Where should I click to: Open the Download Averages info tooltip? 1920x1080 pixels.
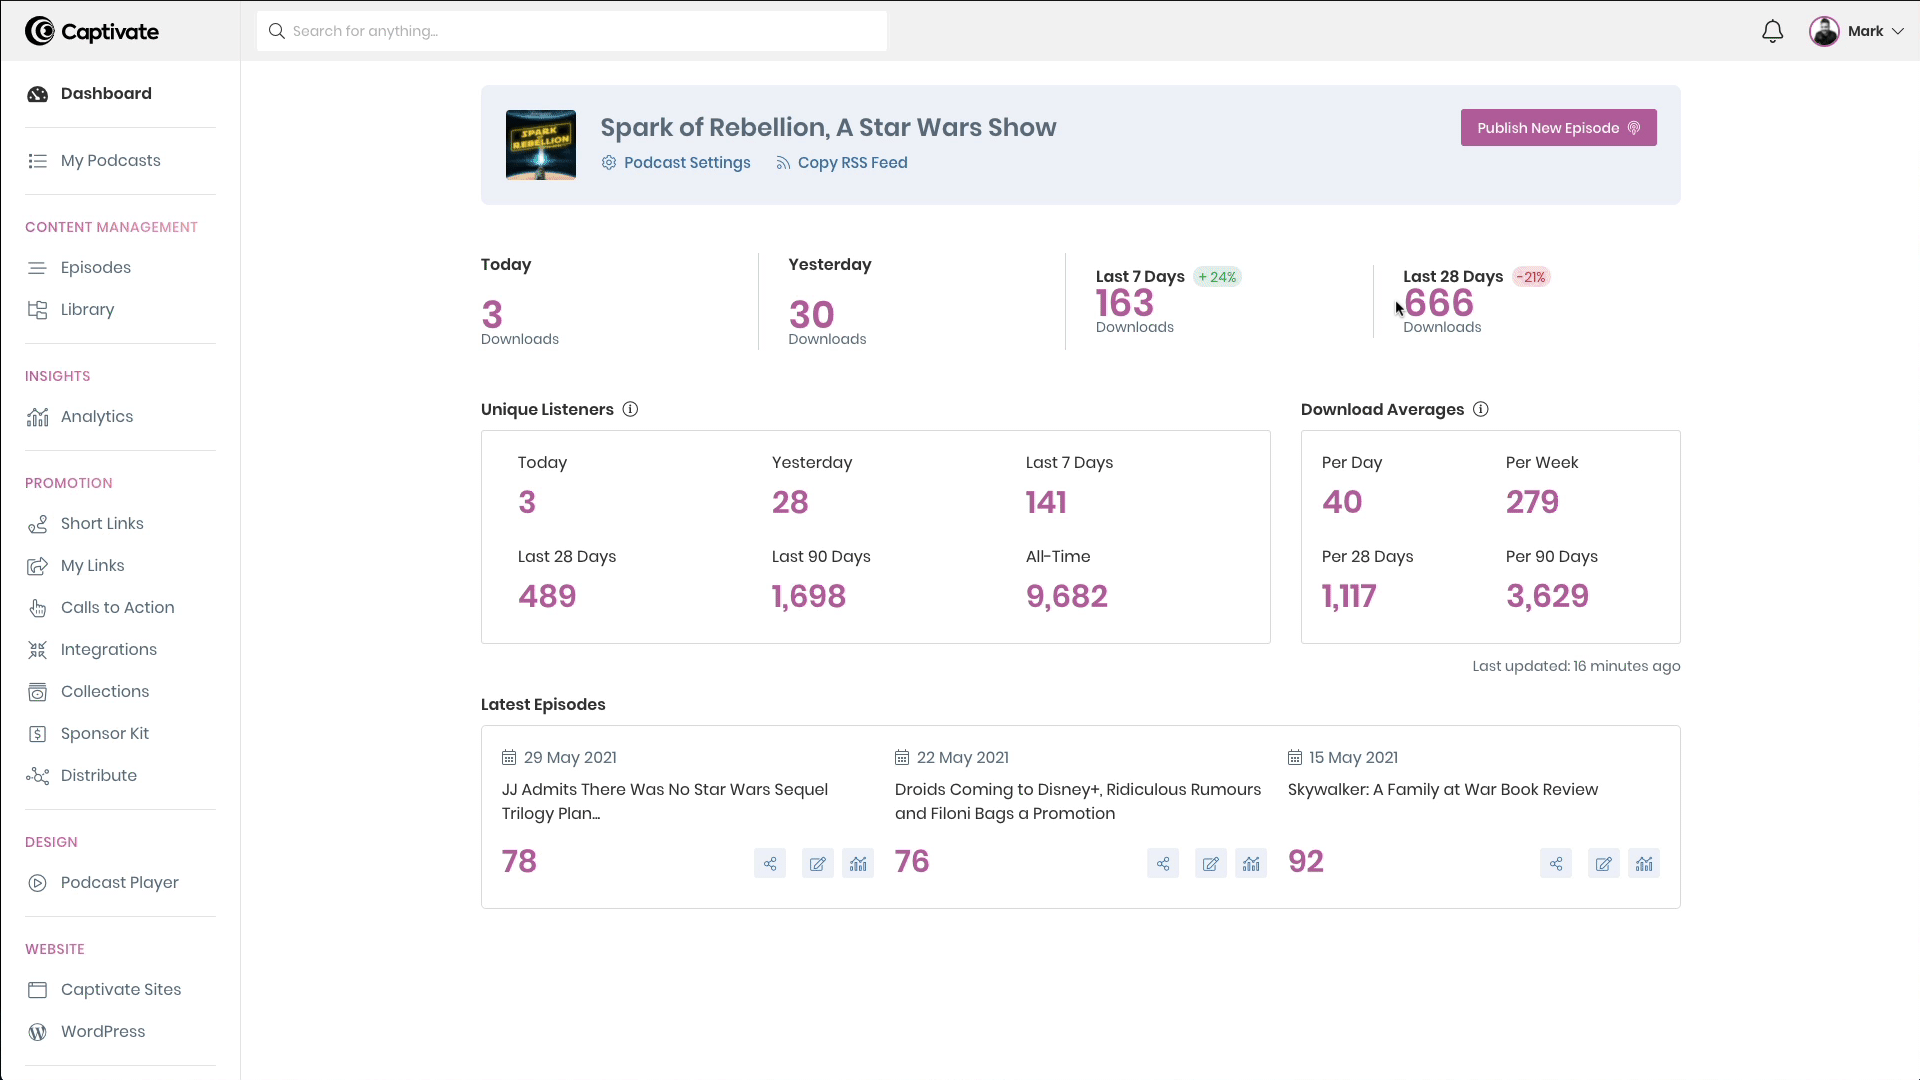pos(1481,409)
